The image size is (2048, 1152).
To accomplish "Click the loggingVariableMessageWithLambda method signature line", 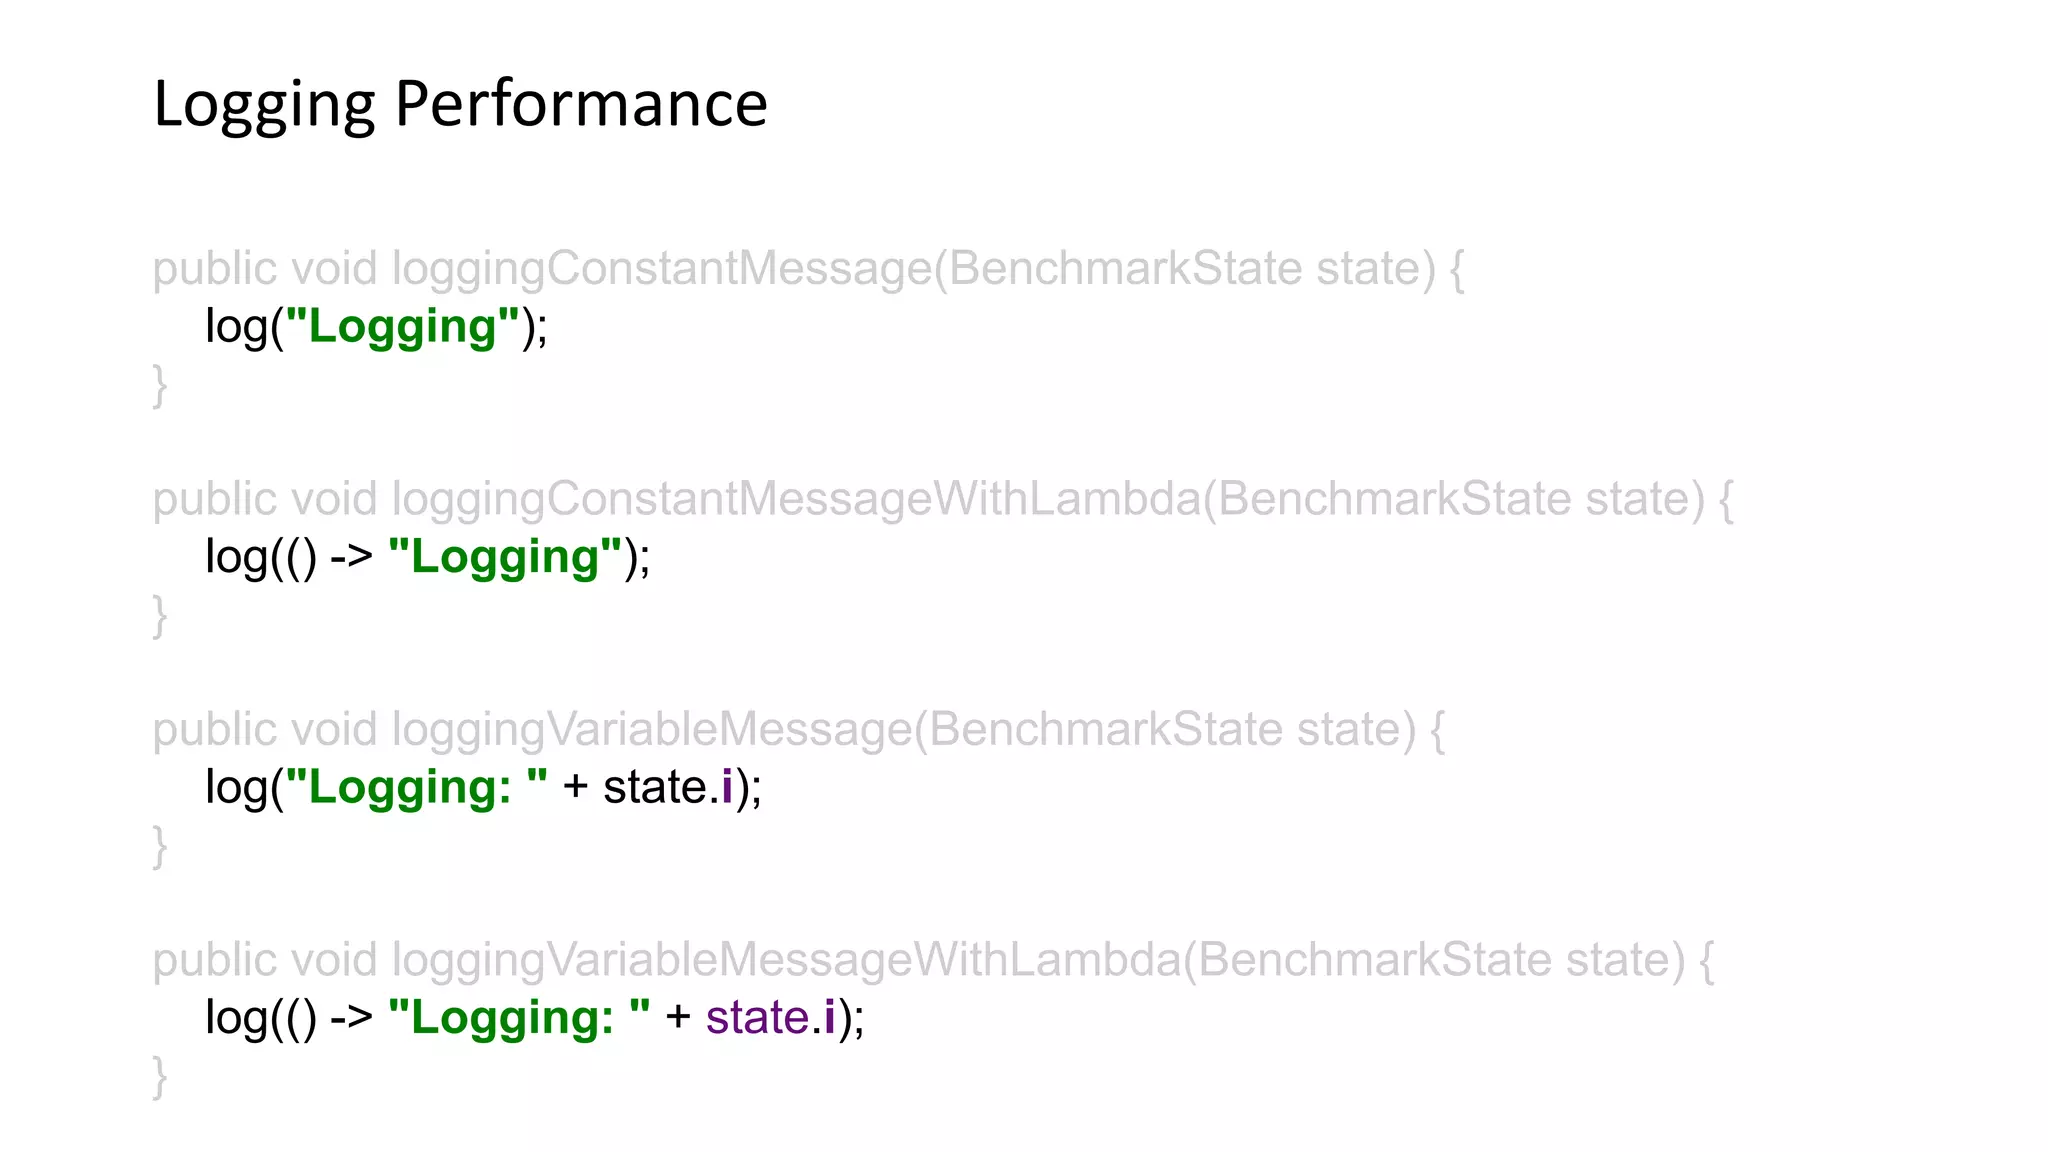I will 932,960.
